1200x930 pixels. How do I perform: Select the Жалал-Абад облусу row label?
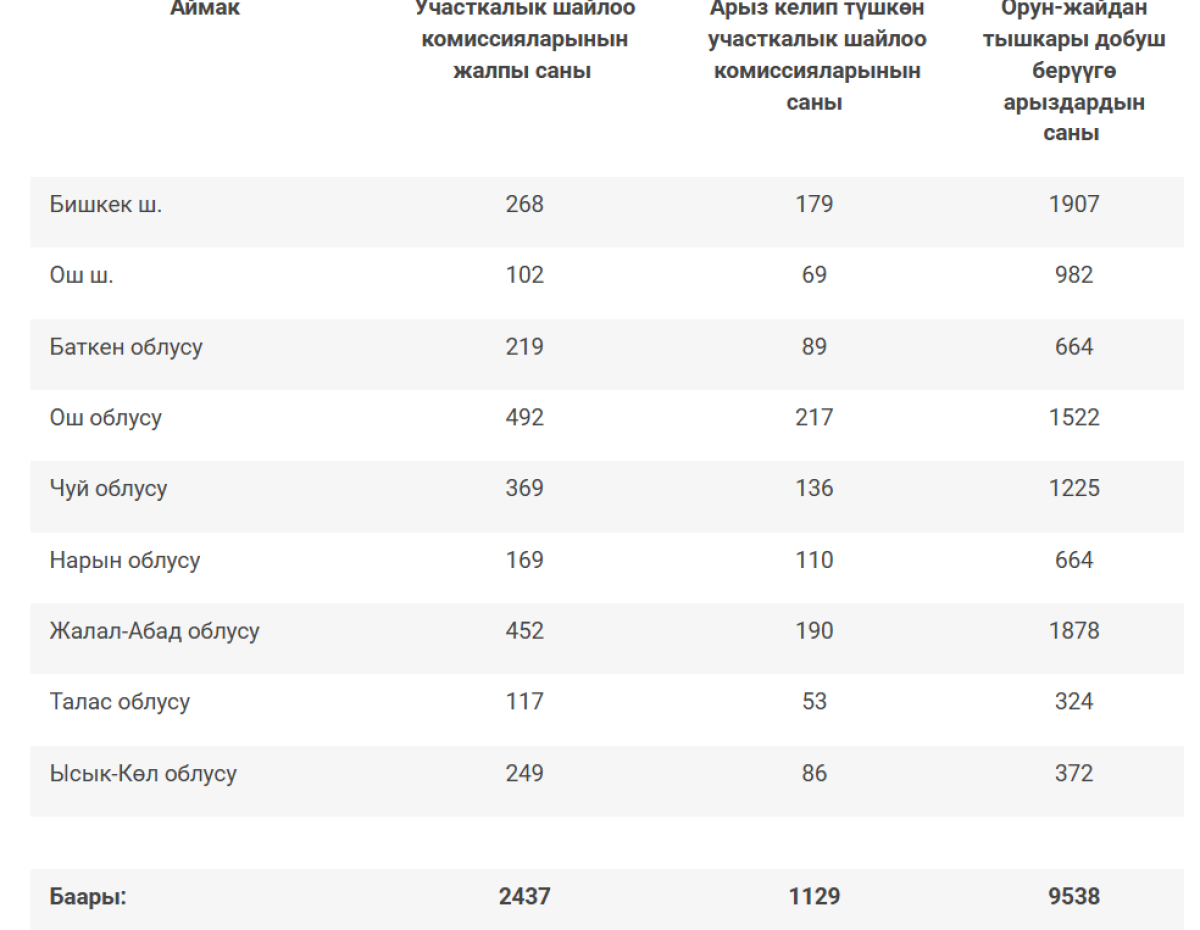click(155, 631)
